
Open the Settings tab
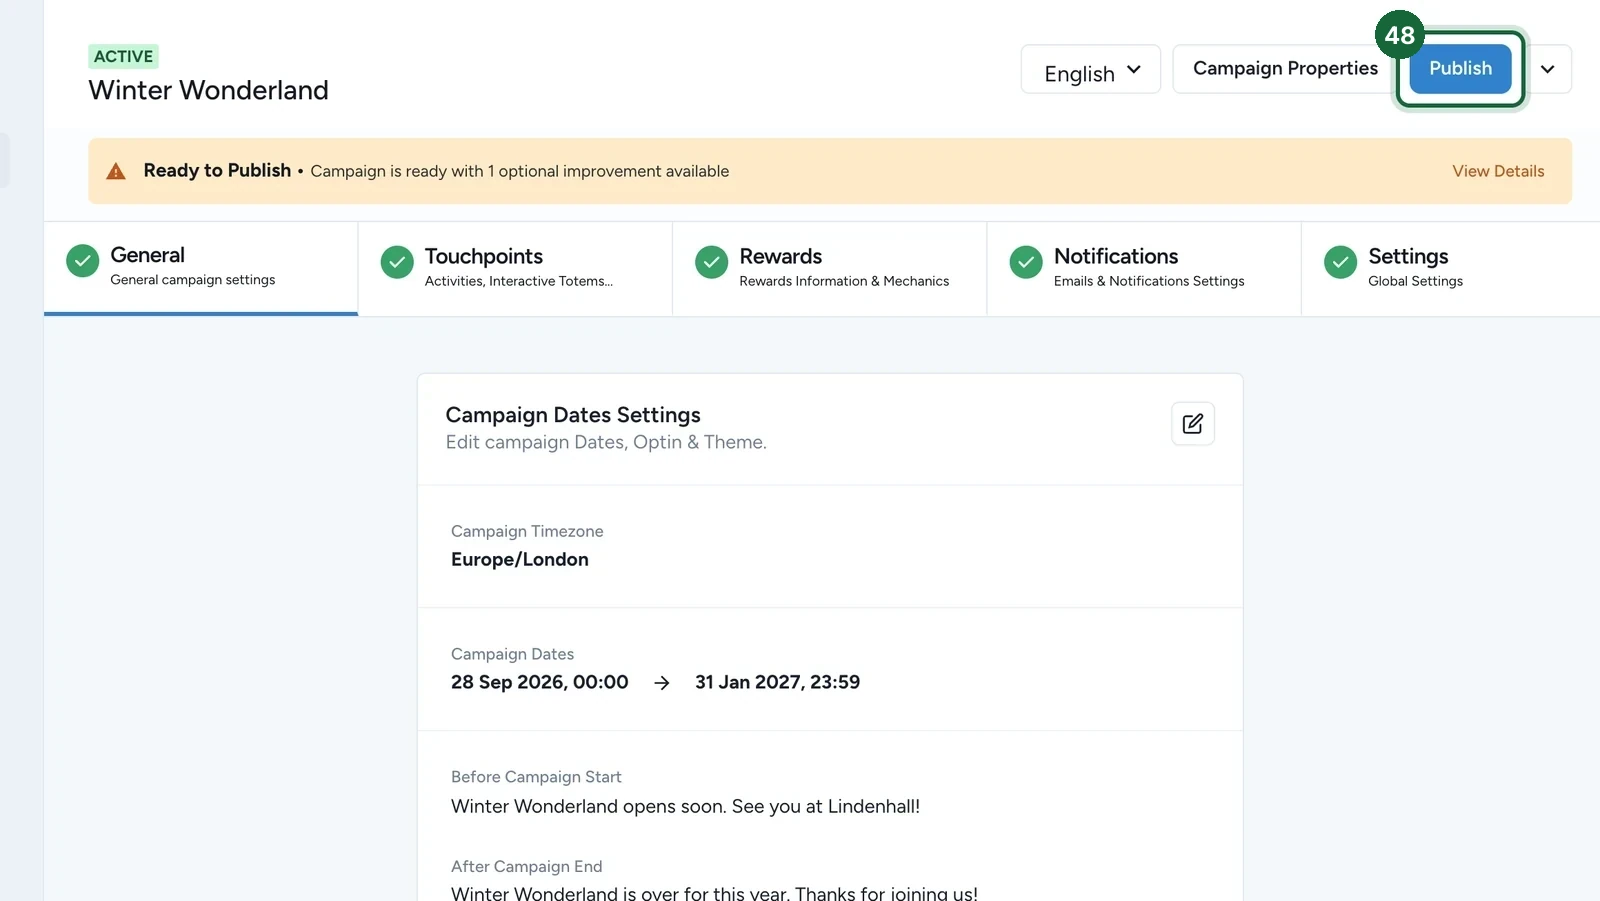1451,268
